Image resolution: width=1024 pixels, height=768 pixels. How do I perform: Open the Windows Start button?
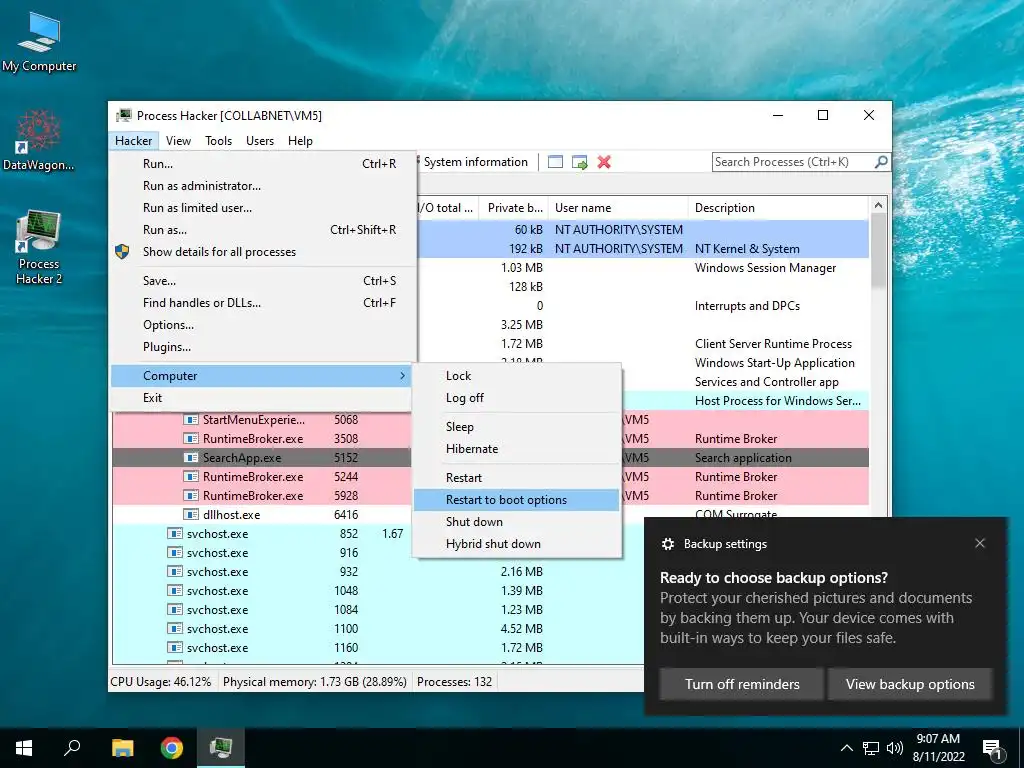24,748
